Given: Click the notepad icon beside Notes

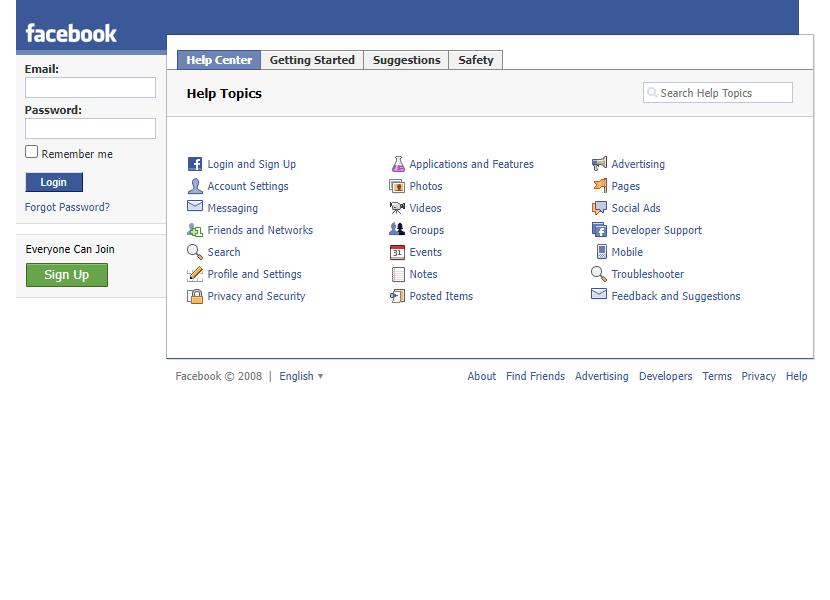Looking at the screenshot, I should click(x=398, y=274).
